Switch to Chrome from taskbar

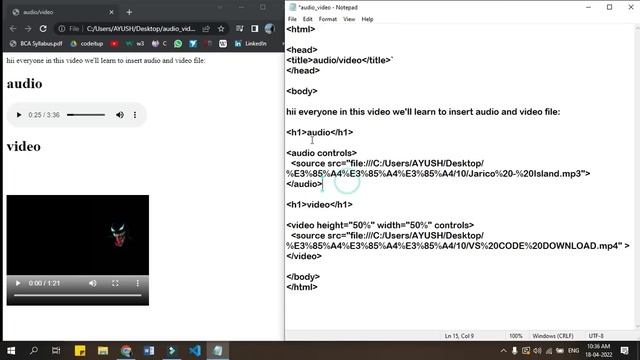coord(126,351)
